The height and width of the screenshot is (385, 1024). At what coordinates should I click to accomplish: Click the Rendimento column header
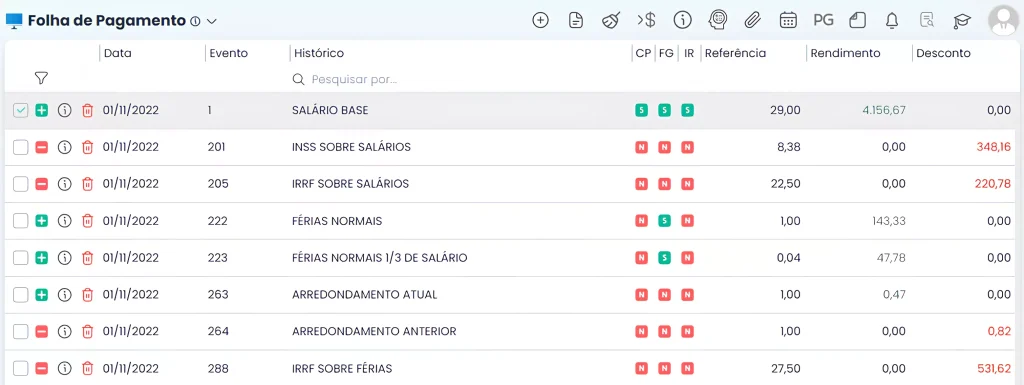click(x=845, y=54)
